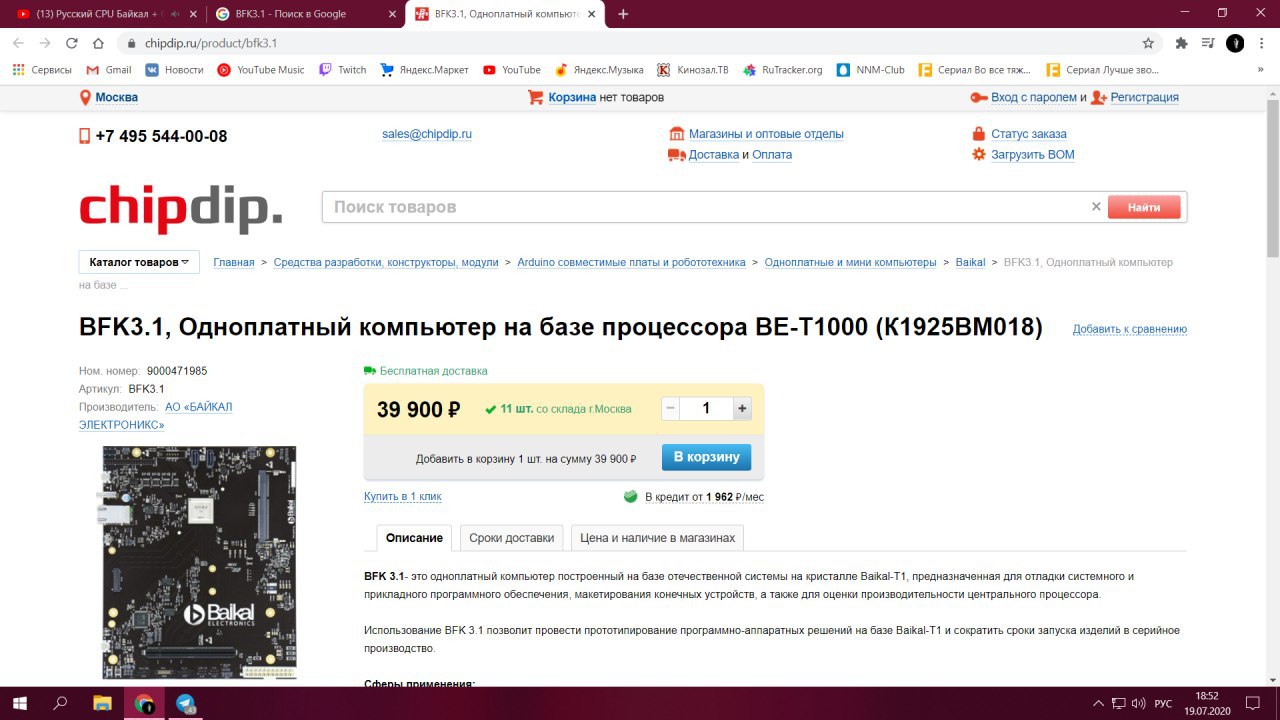Open the Новости bookmark
The image size is (1280, 720).
tap(174, 70)
